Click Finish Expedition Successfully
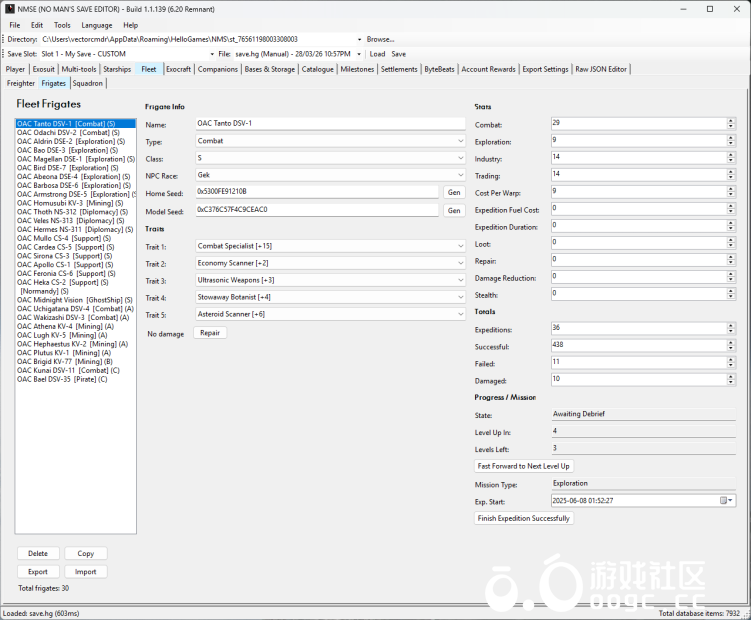The height and width of the screenshot is (620, 751). click(524, 518)
